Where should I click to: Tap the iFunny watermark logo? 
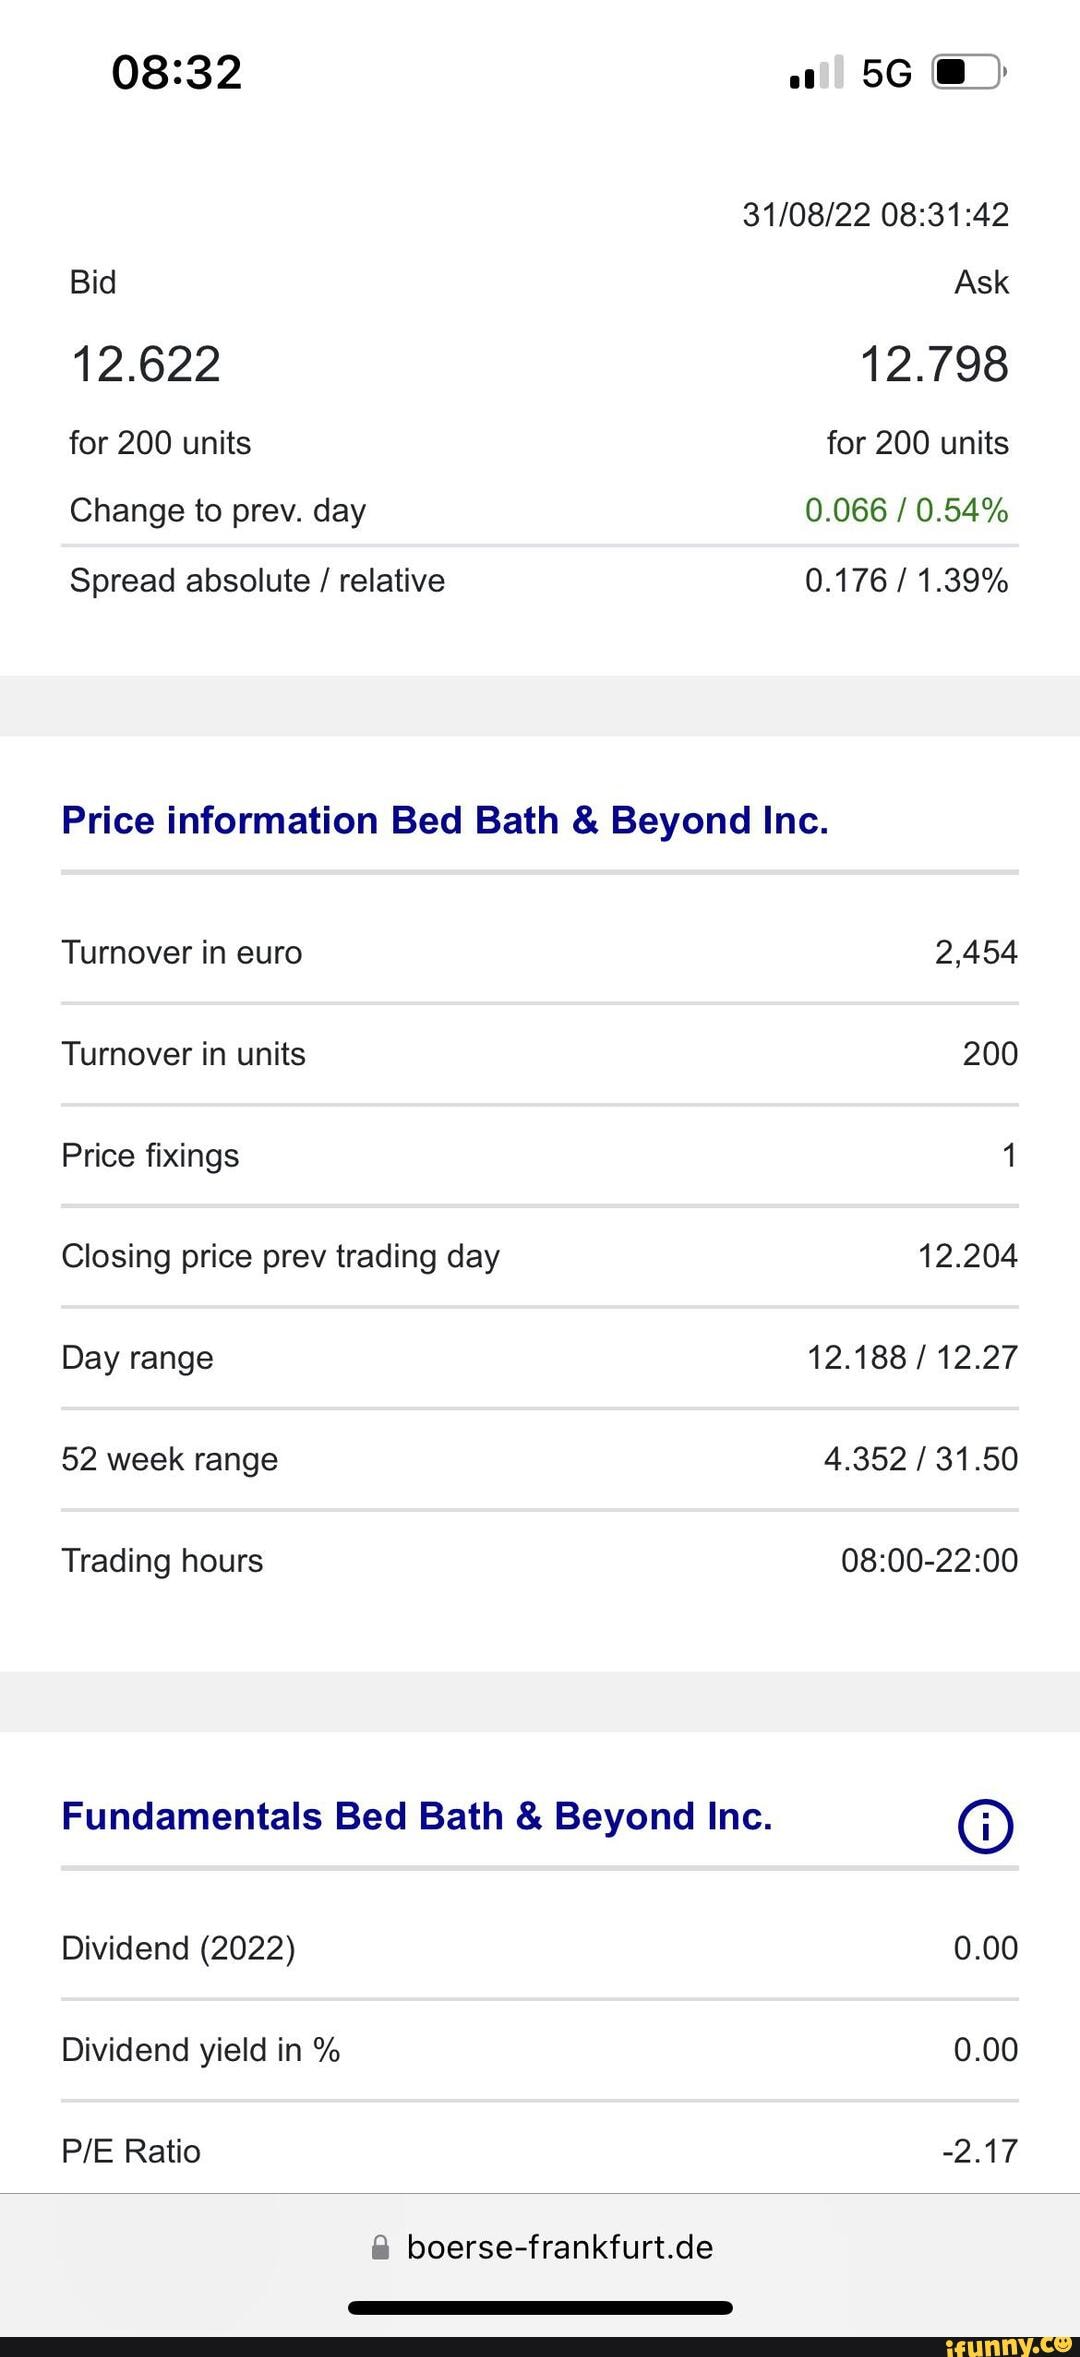tap(1008, 2345)
